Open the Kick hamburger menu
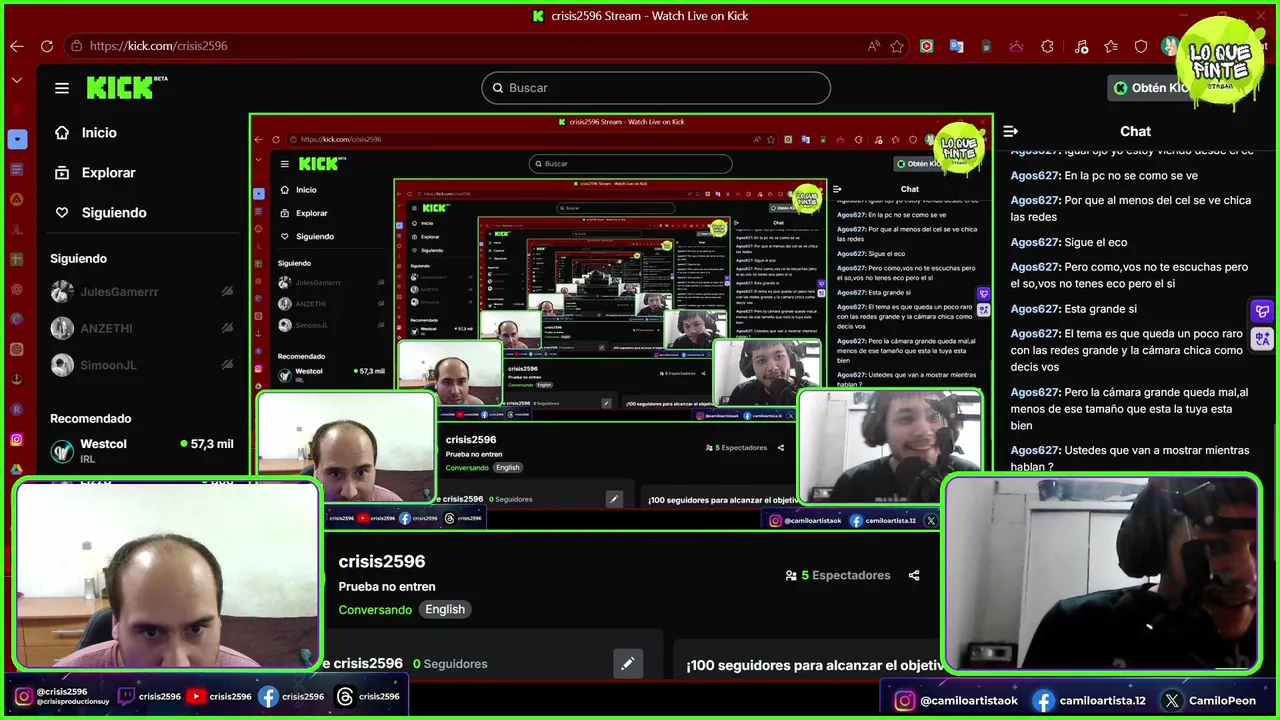Image resolution: width=1280 pixels, height=720 pixels. click(62, 88)
